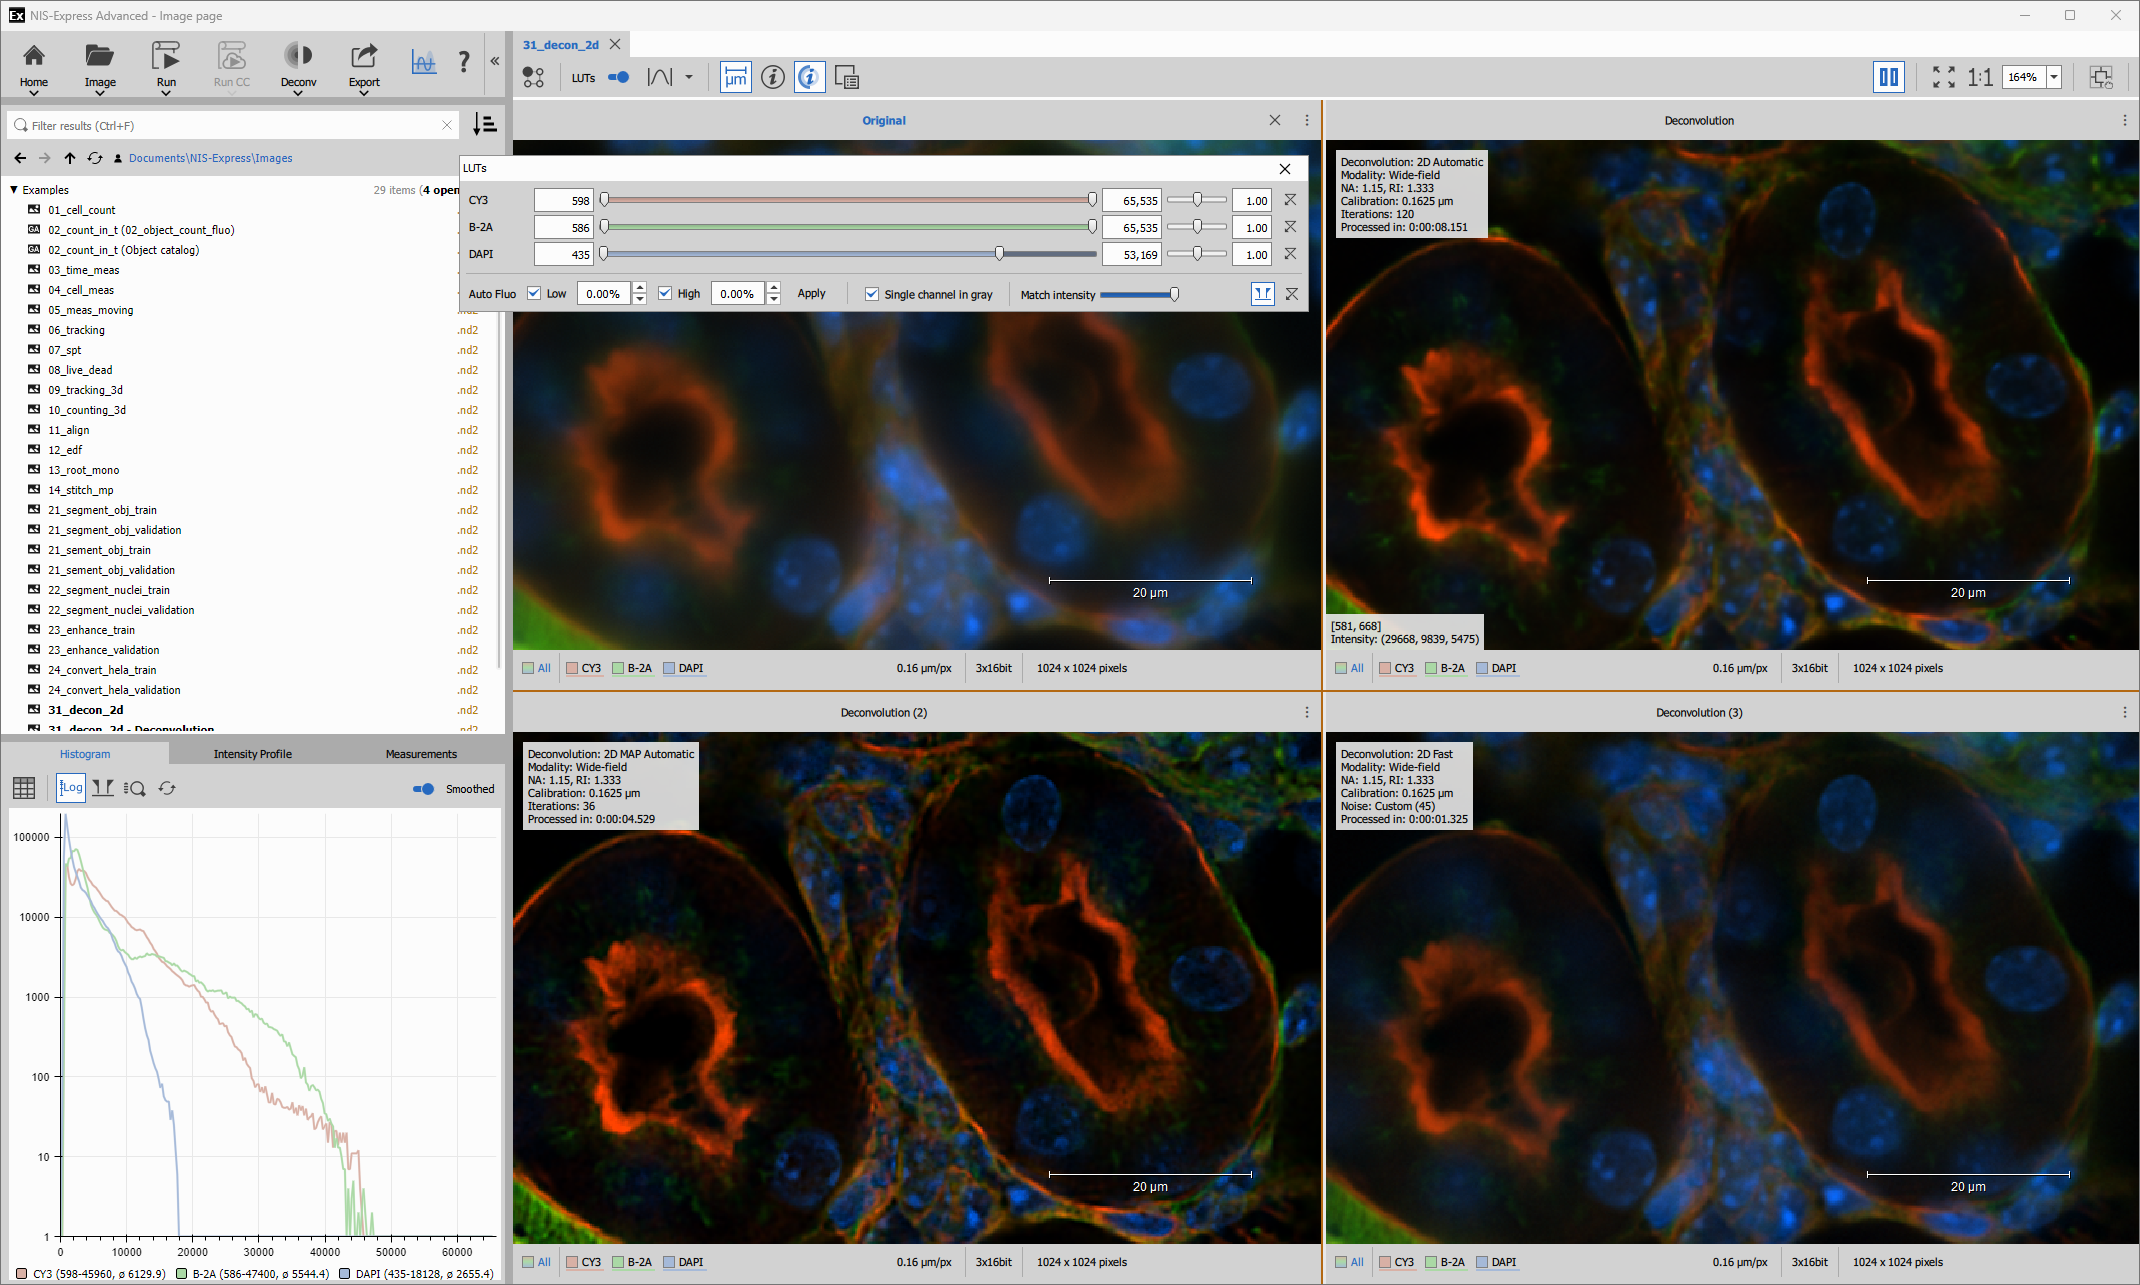
Task: Toggle the Smoothed histogram switch
Action: click(423, 789)
